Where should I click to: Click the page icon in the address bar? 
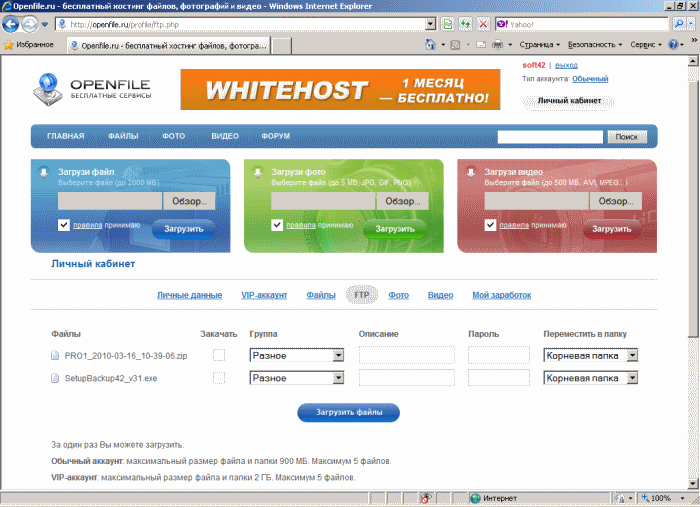click(x=62, y=24)
